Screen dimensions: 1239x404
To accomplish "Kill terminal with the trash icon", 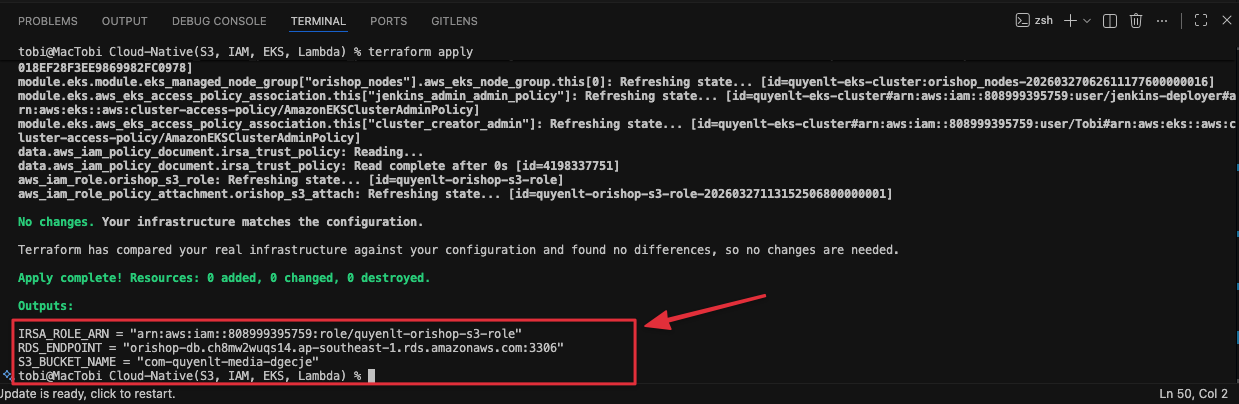I will [x=1136, y=20].
